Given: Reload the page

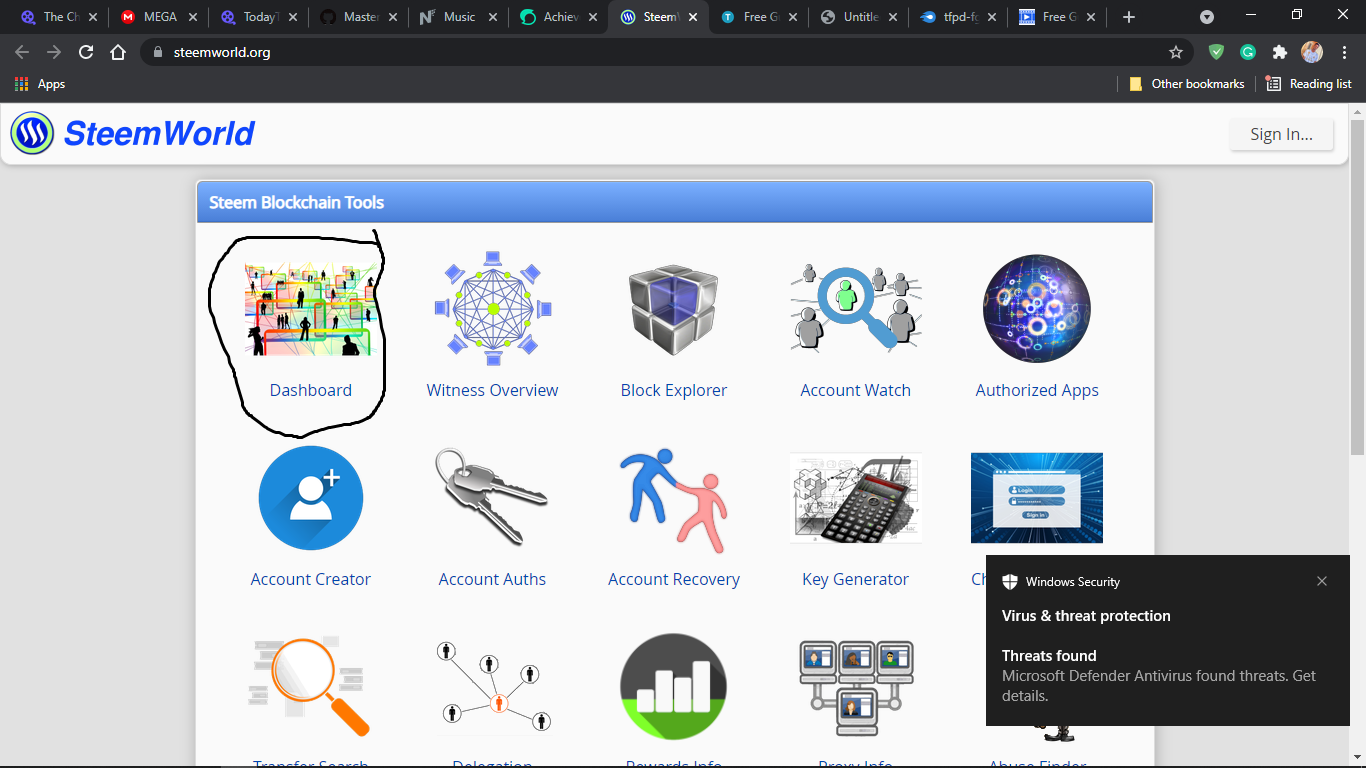Looking at the screenshot, I should coord(86,52).
